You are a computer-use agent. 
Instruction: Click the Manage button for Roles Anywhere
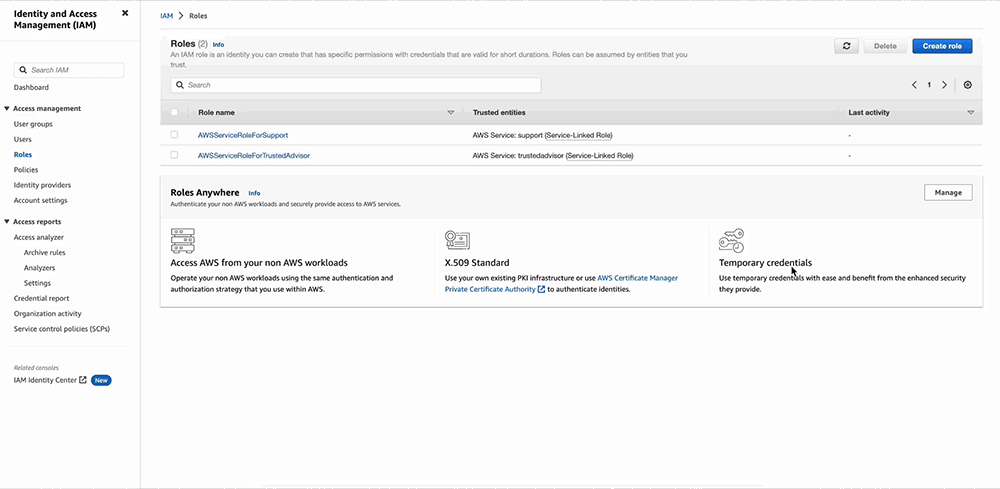click(x=948, y=193)
